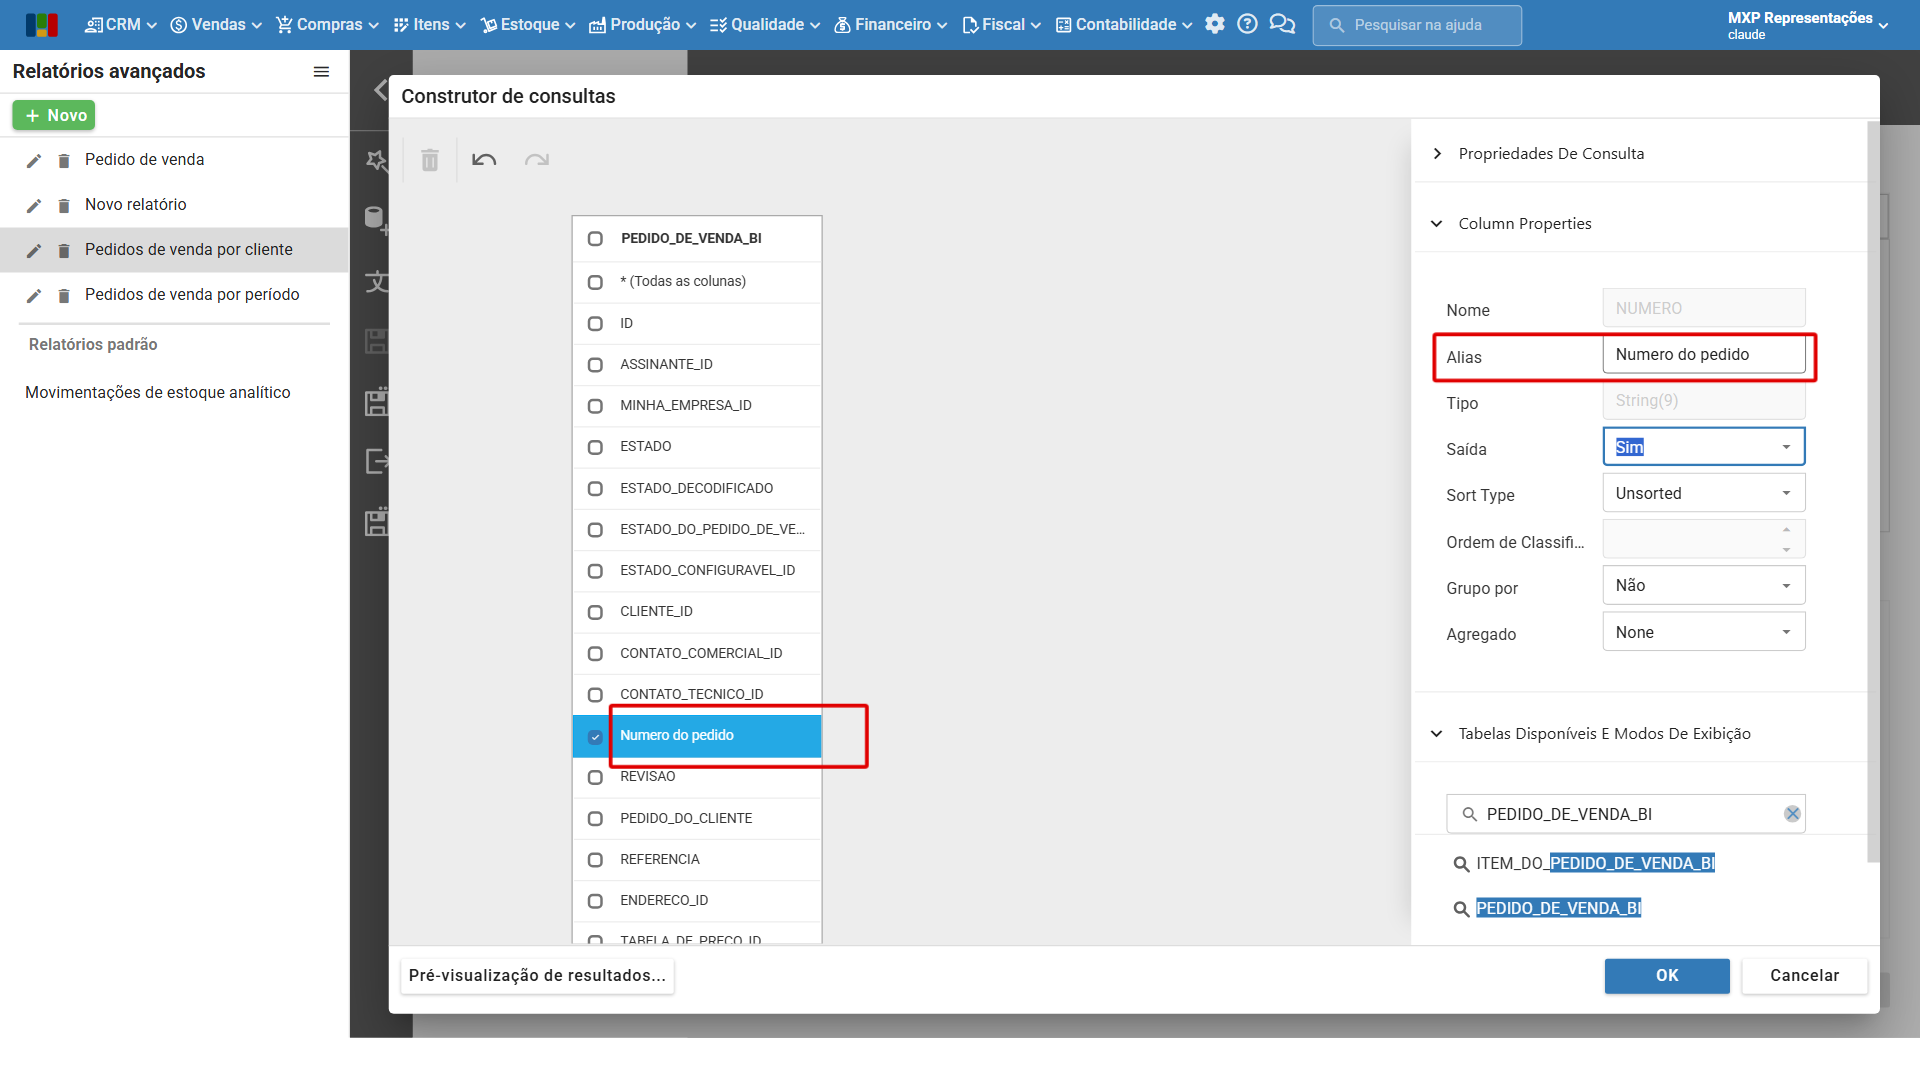The width and height of the screenshot is (1920, 1080).
Task: Click Pré-visualização de resultados button
Action: click(x=537, y=976)
